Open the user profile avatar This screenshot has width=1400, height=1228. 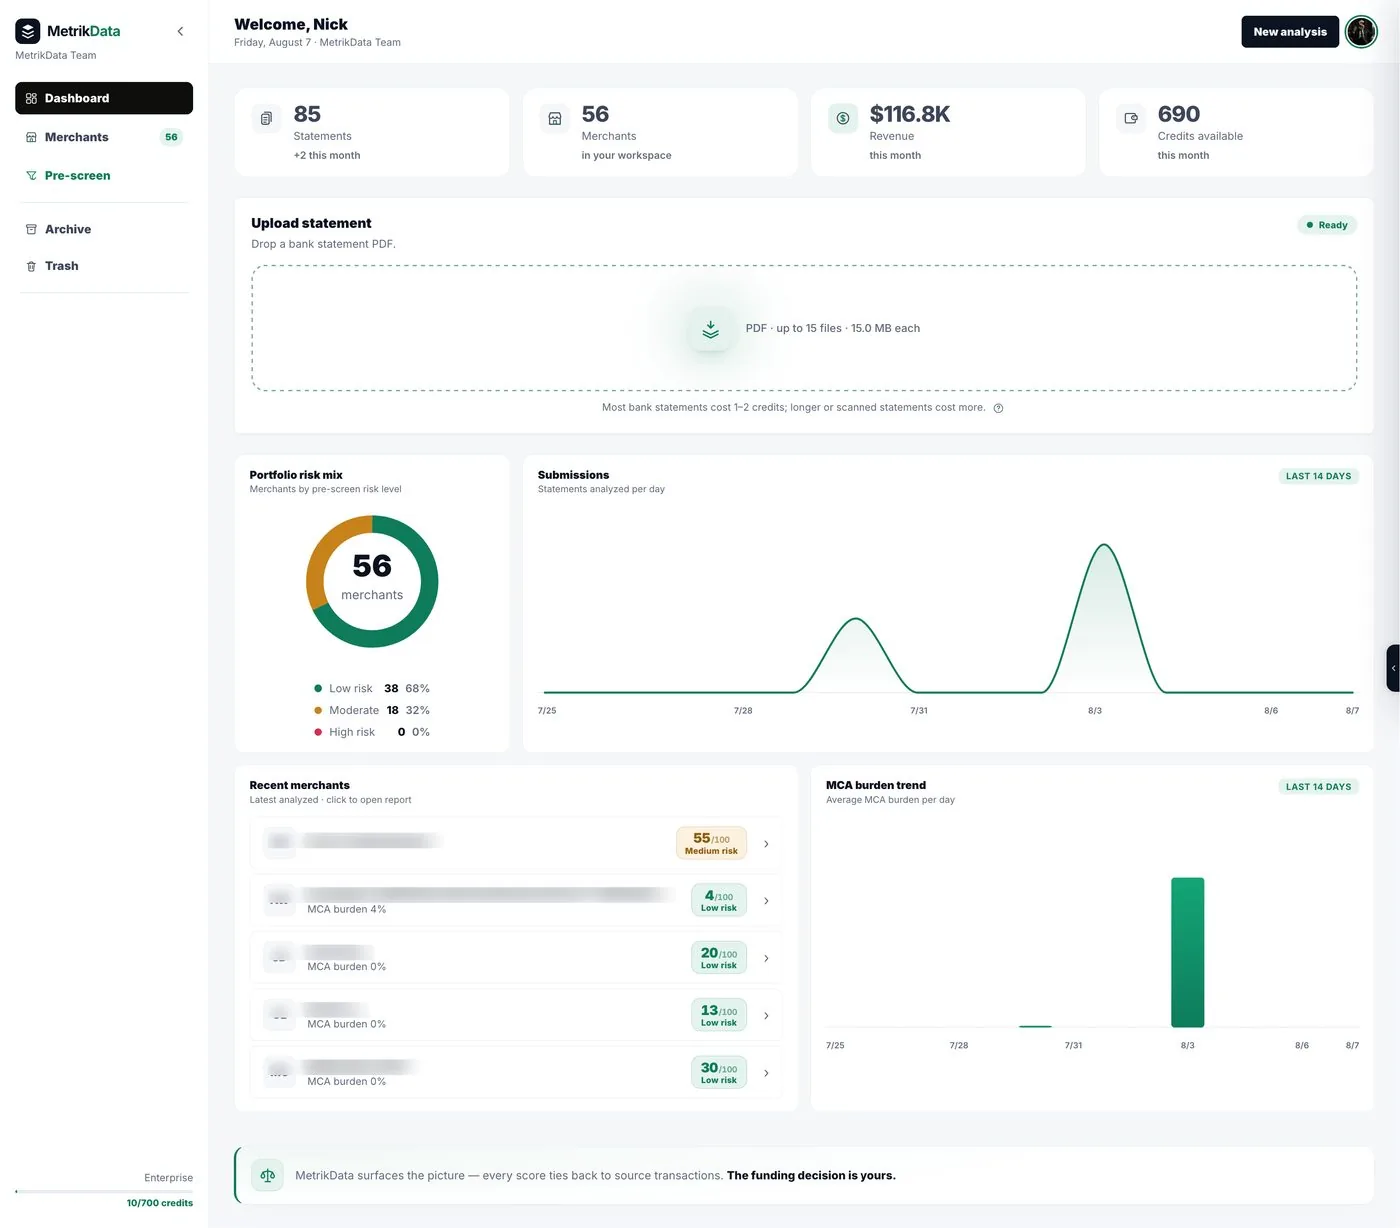tap(1361, 32)
